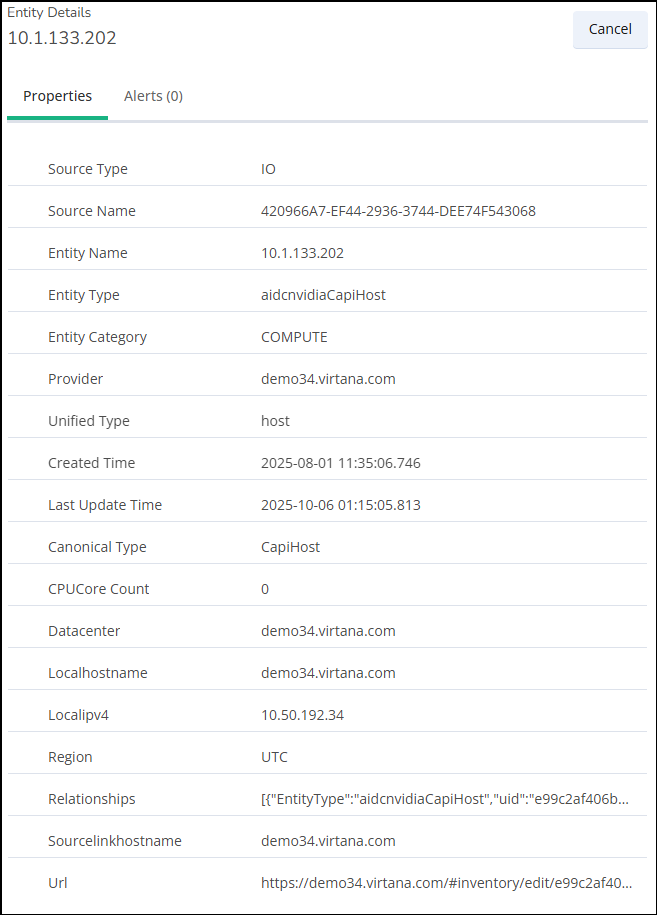This screenshot has width=657, height=915.
Task: Select the Source Name GUID value
Action: [398, 211]
